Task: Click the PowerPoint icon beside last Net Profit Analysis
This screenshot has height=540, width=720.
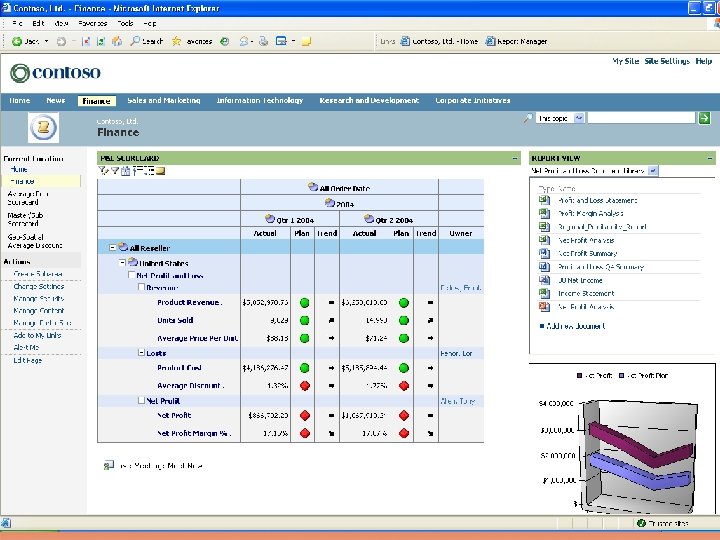Action: pos(544,306)
